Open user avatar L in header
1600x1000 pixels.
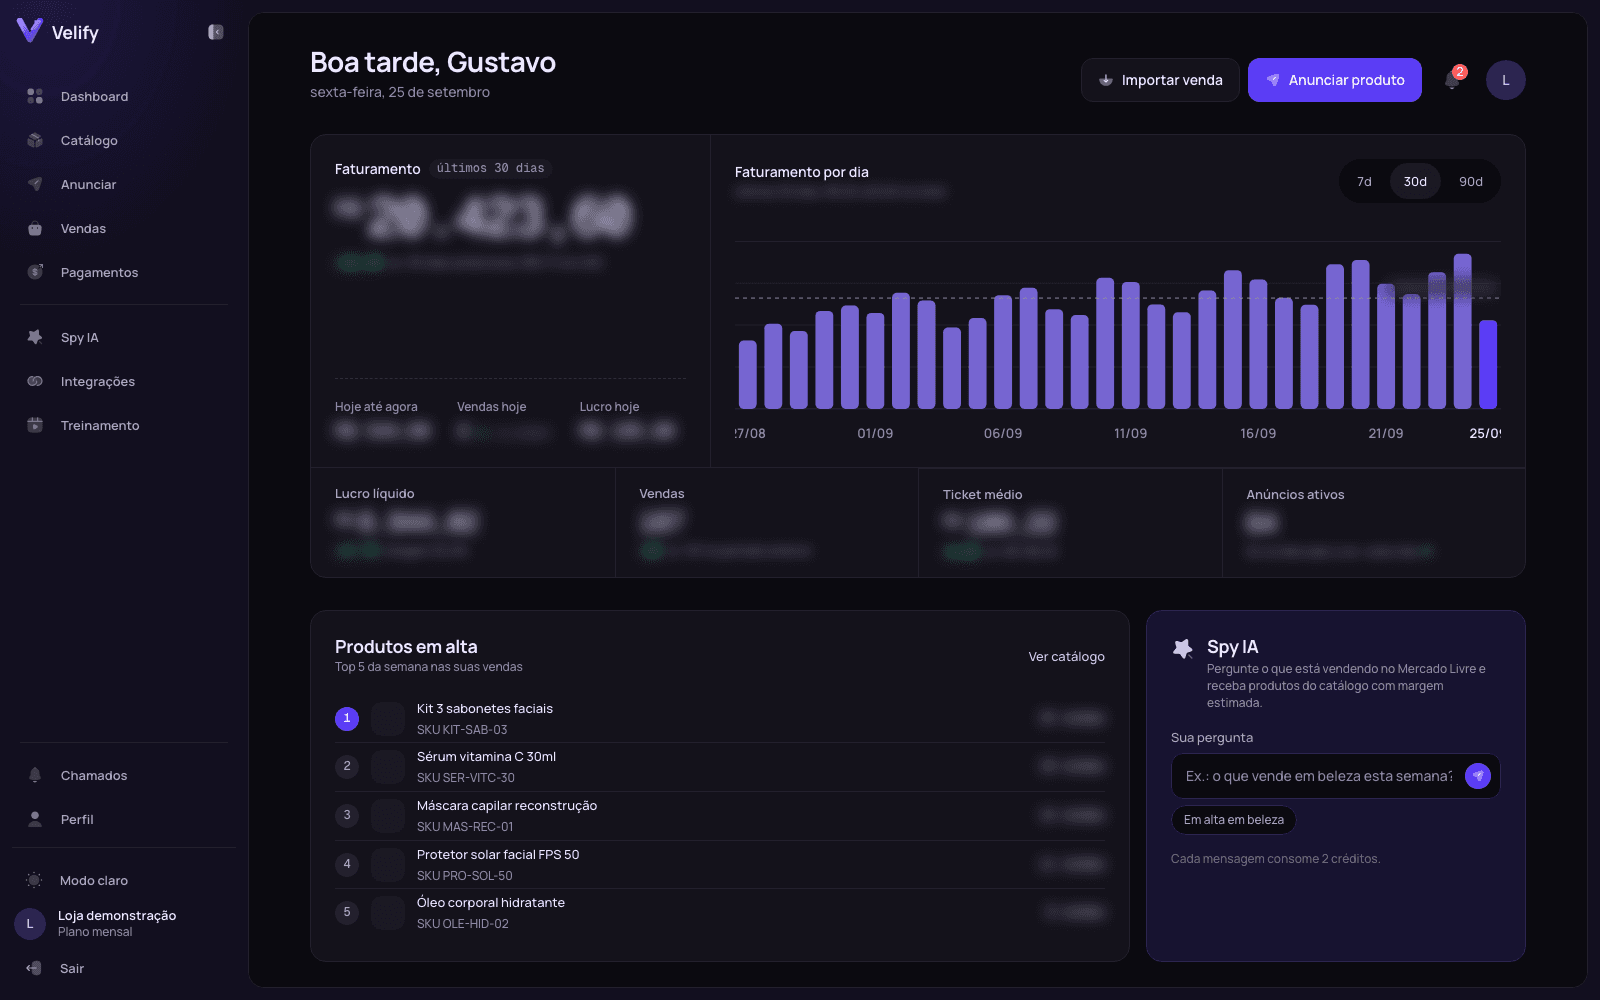point(1505,80)
